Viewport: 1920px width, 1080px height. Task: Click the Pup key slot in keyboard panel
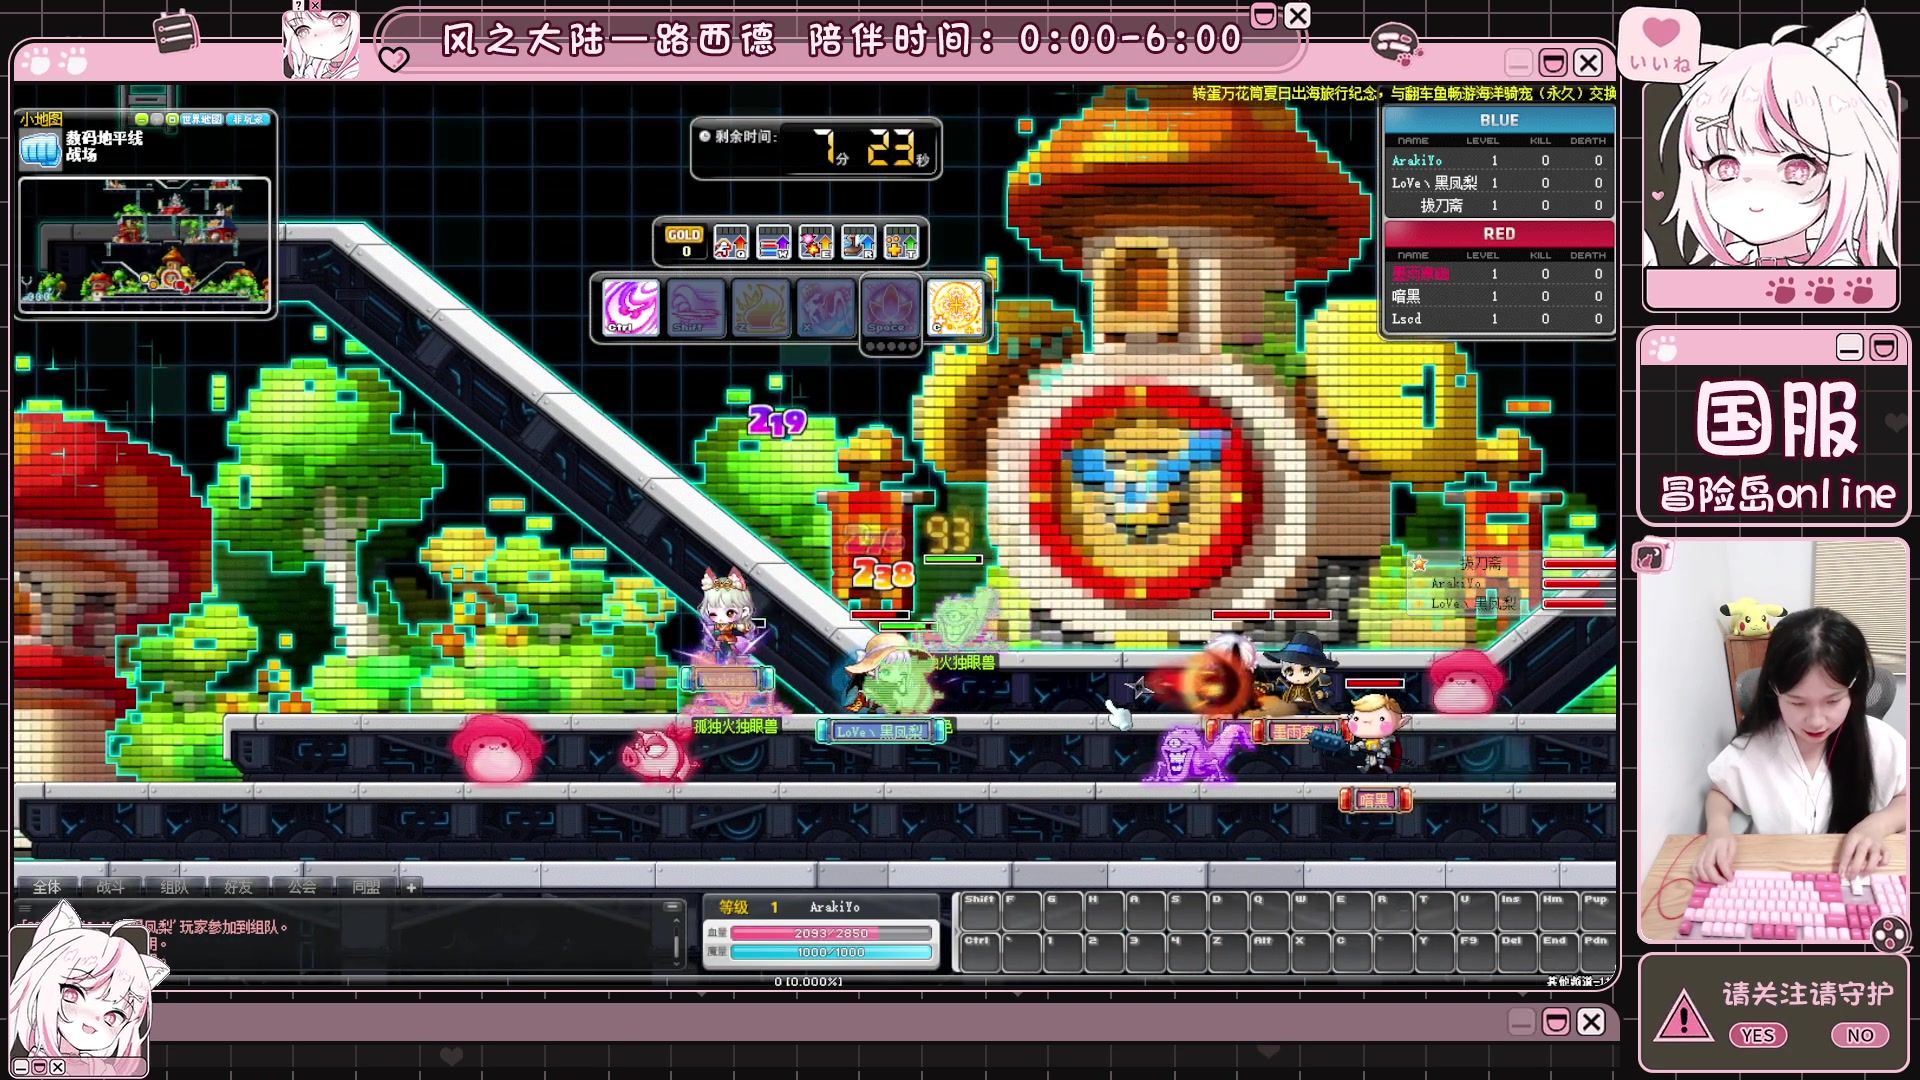[x=1597, y=911]
